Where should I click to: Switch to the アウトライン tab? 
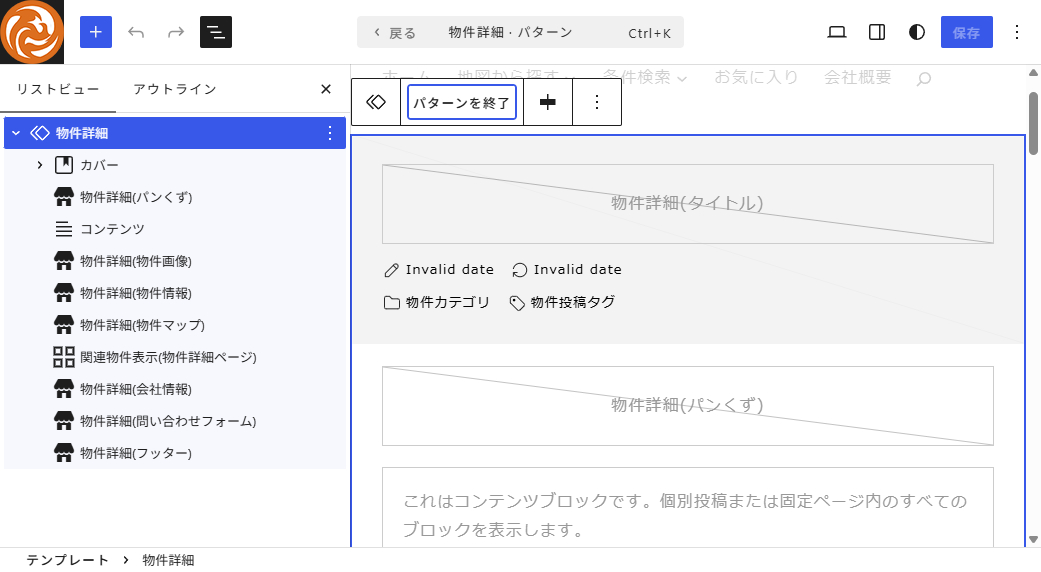click(175, 89)
